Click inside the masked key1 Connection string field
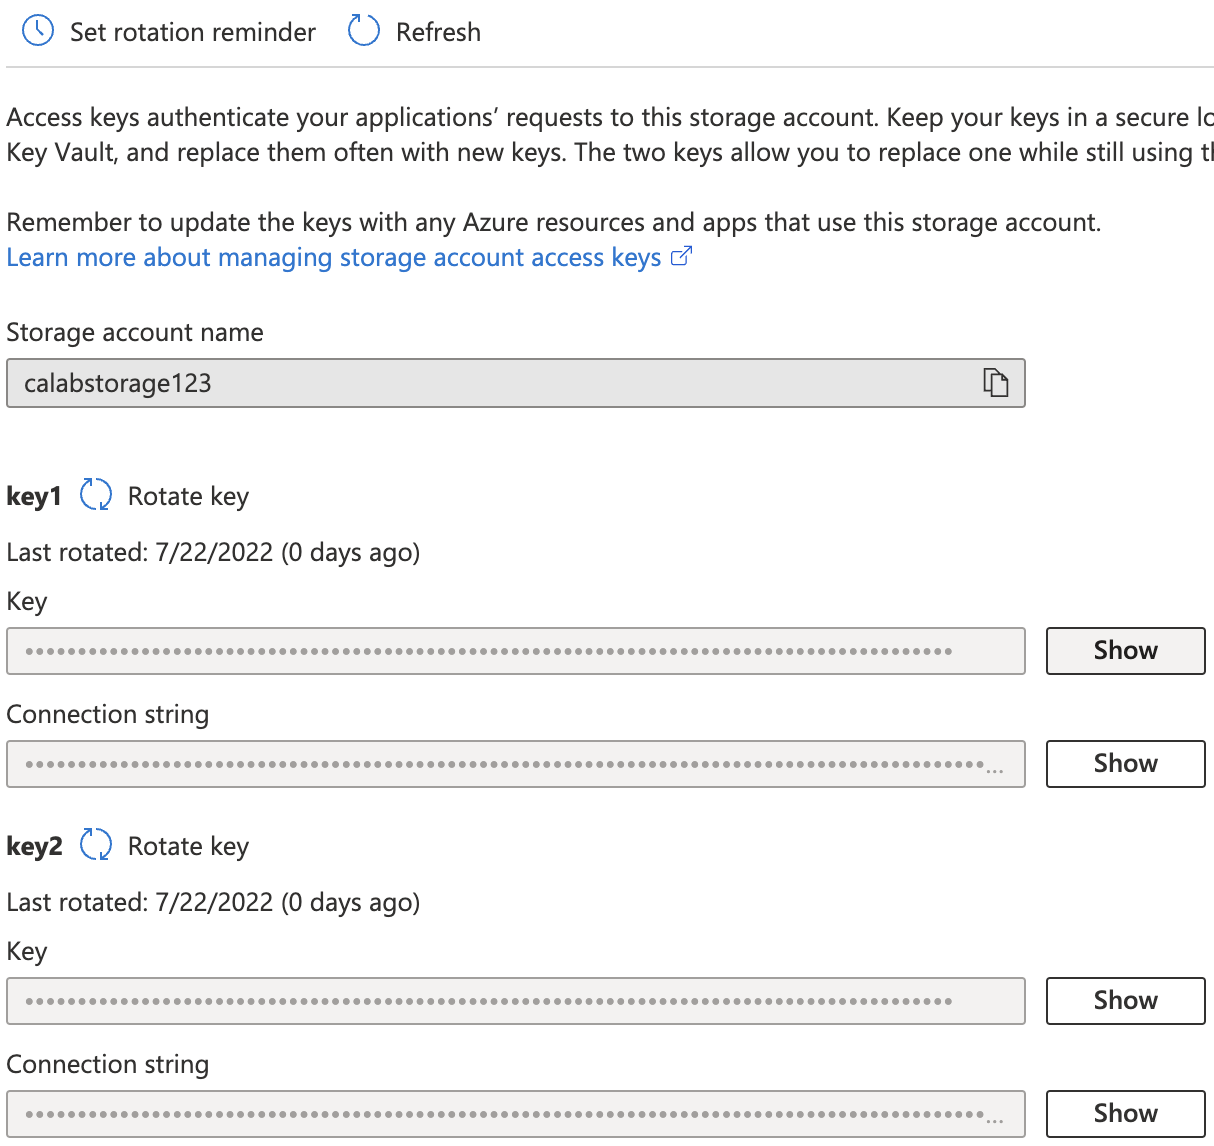 coord(516,764)
